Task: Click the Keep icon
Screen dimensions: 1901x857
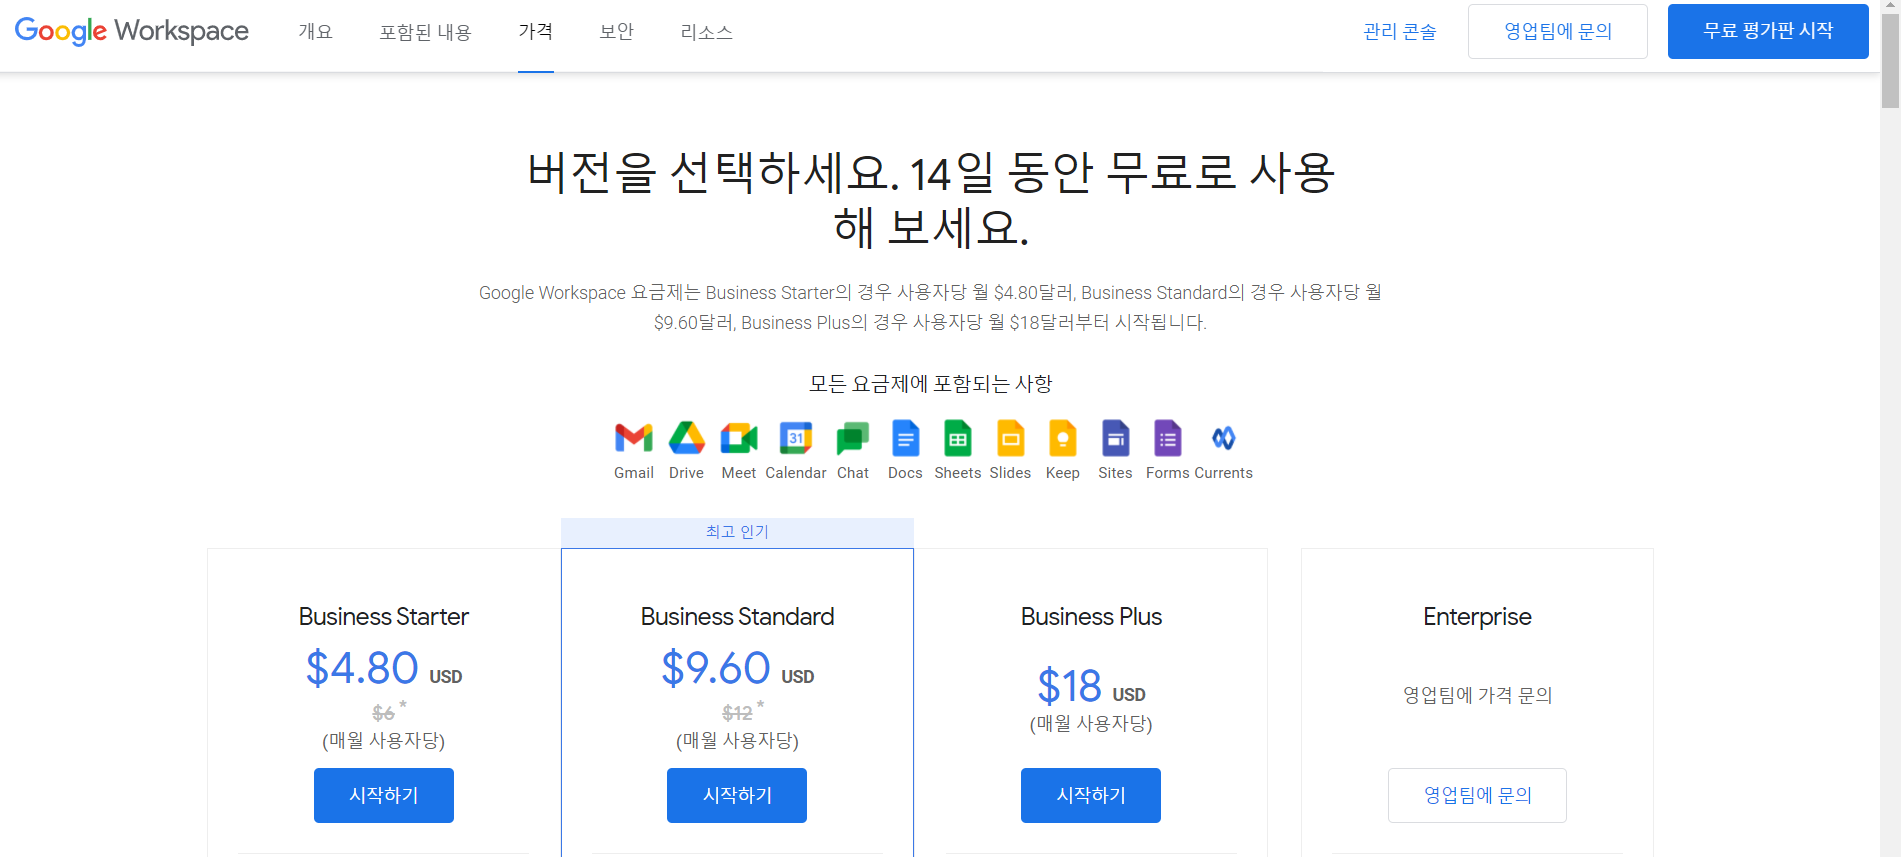Action: [x=1062, y=438]
